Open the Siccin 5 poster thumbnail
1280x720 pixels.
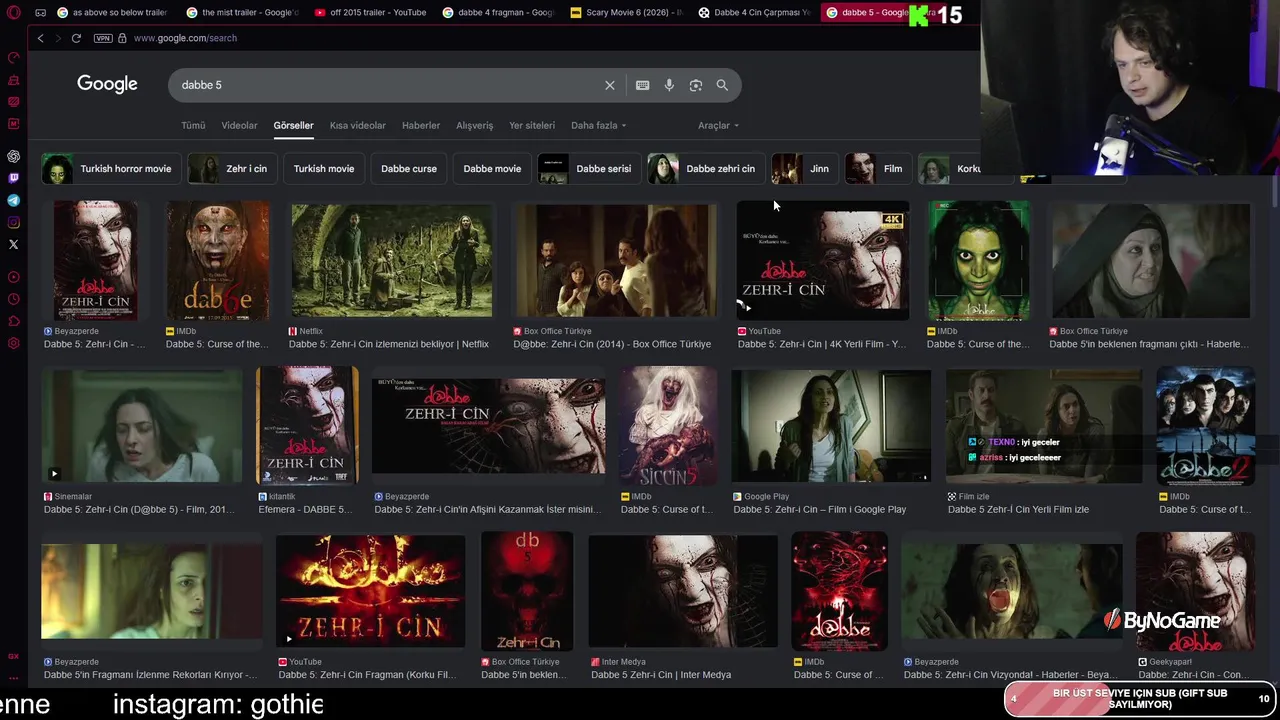(668, 426)
